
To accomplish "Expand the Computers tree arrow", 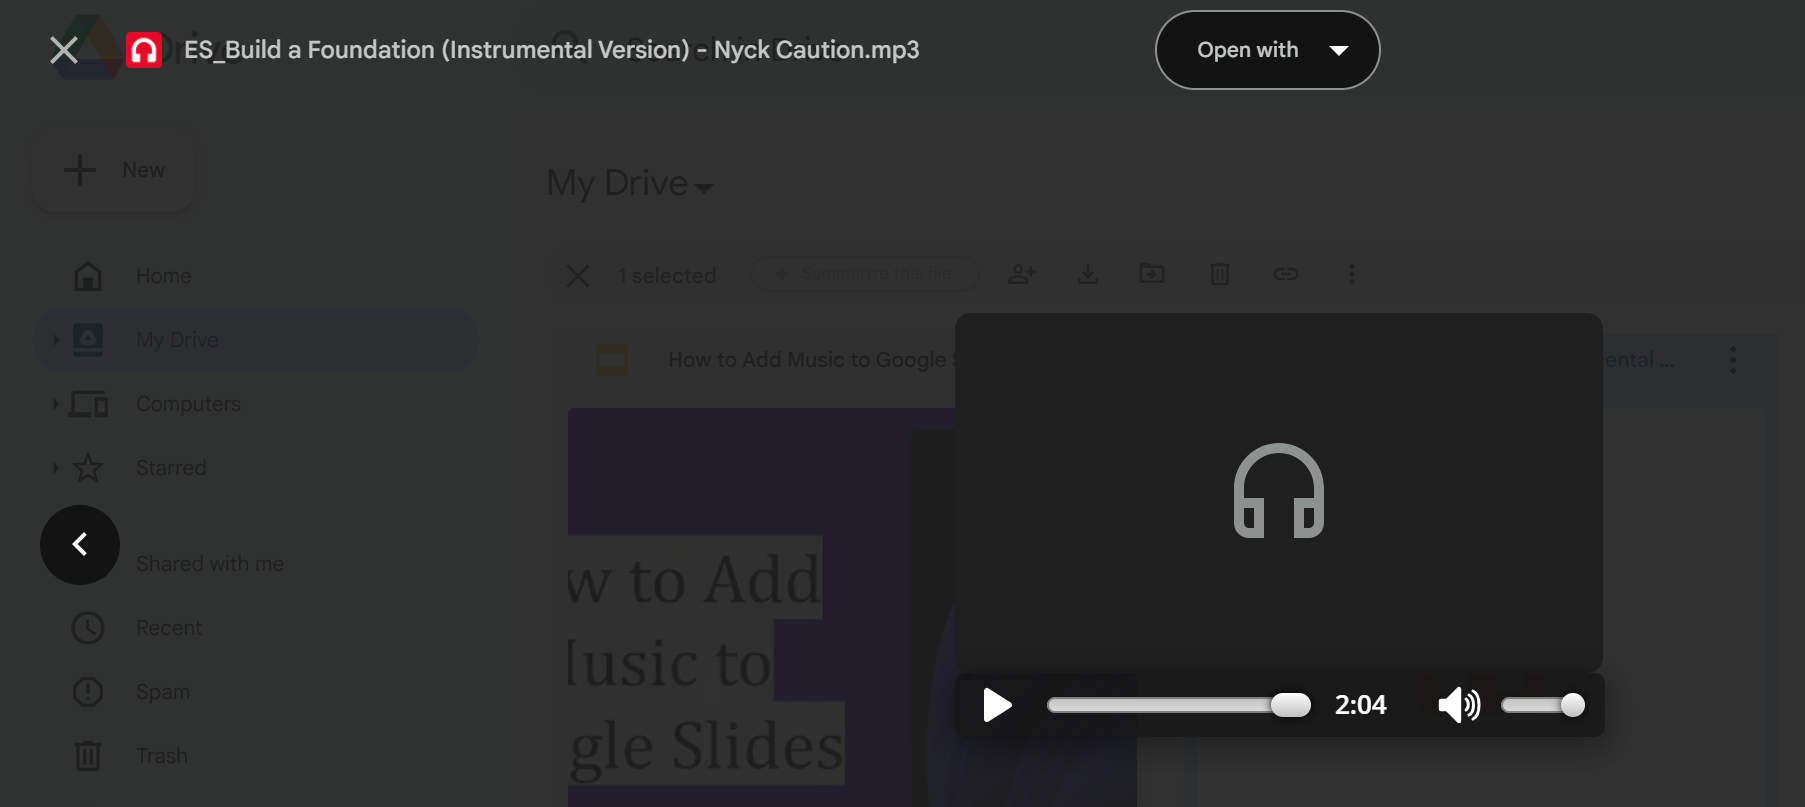I will 55,404.
